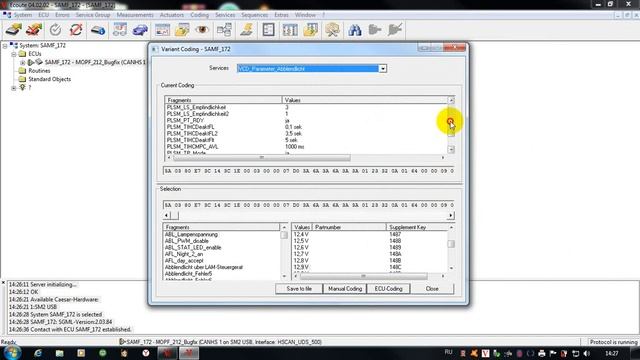The height and width of the screenshot is (360, 640).
Task: Open the Errors menu
Action: [x=62, y=15]
